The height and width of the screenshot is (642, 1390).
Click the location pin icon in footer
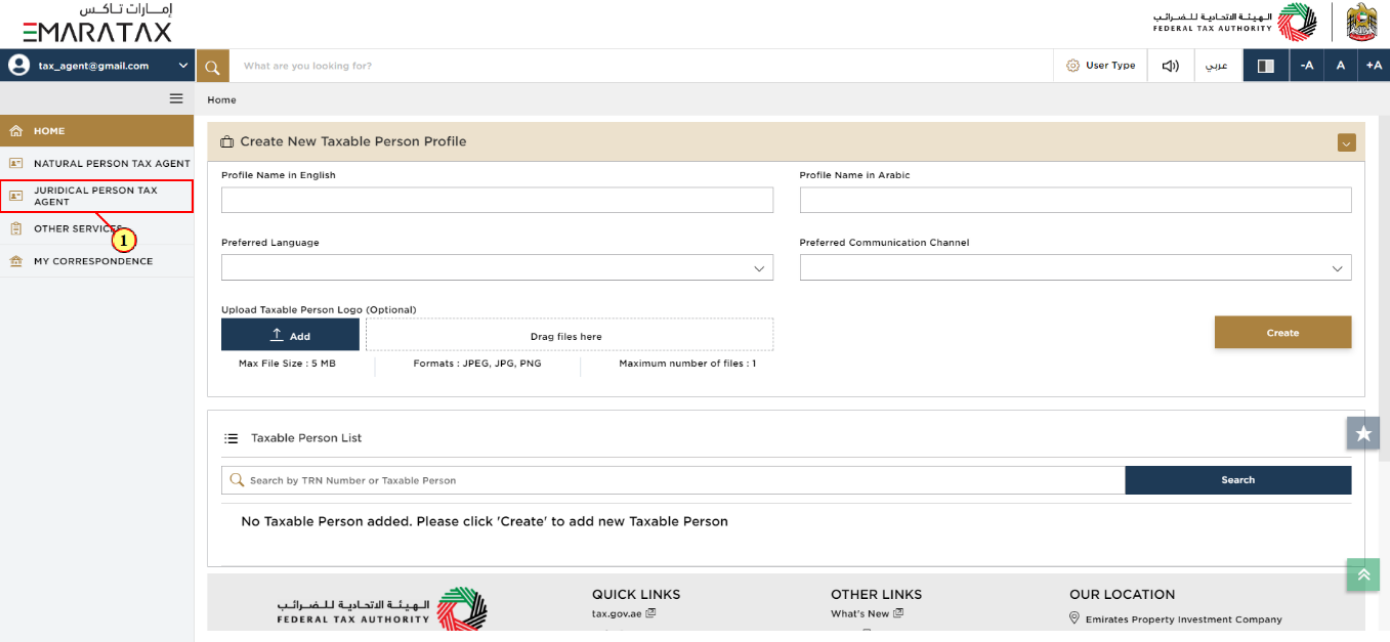(1075, 619)
